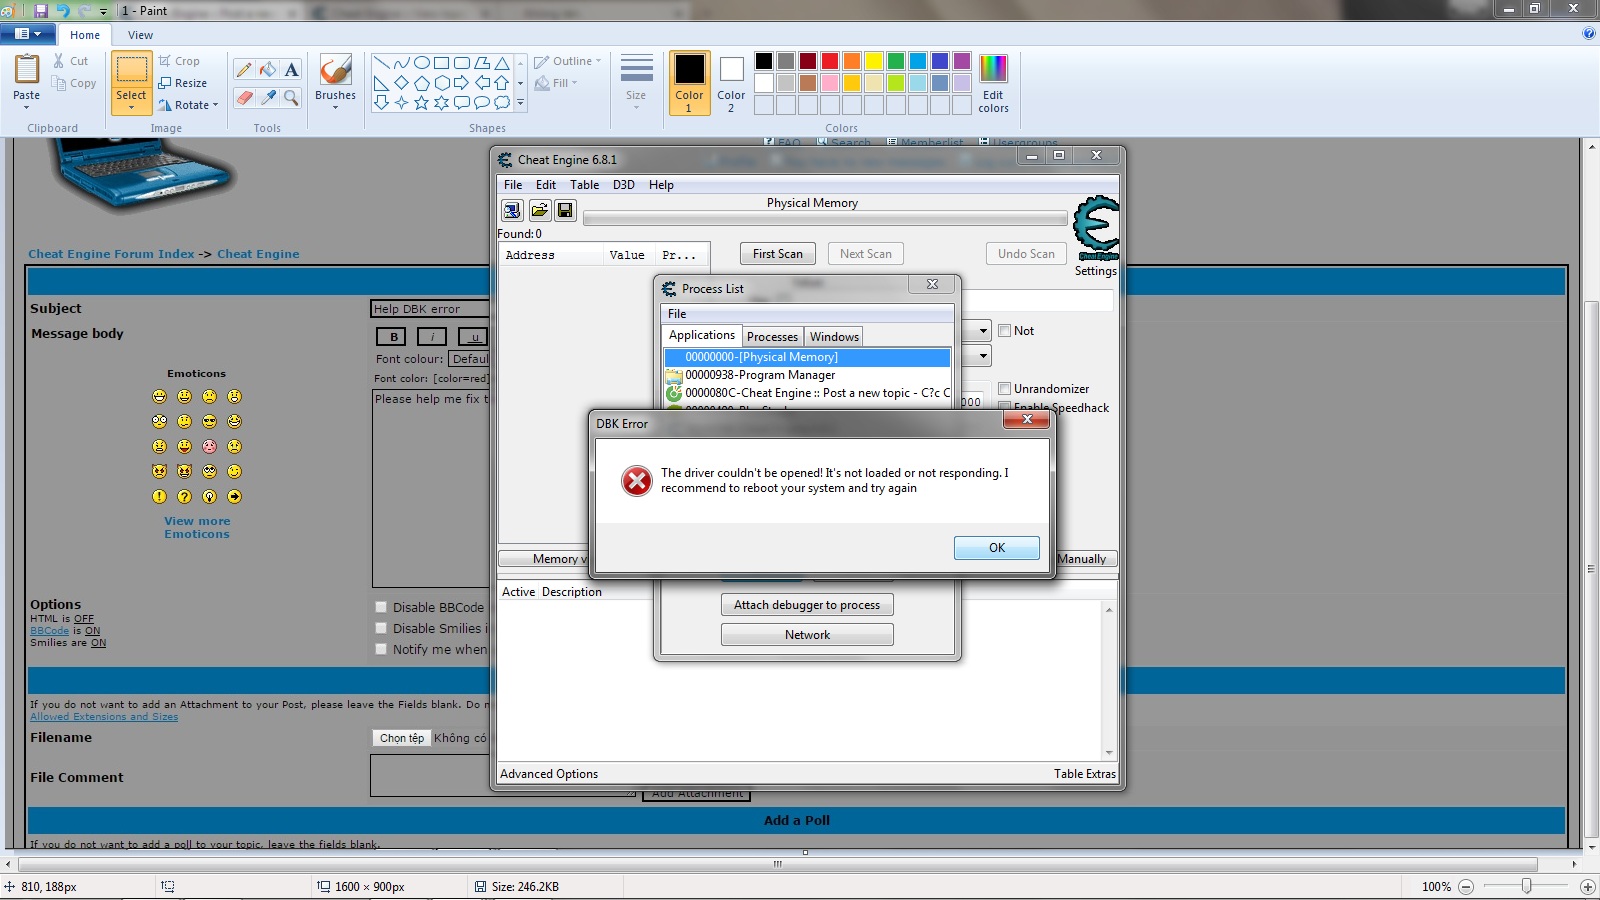Click the horizontal scrollbar at the bottom
The width and height of the screenshot is (1600, 900).
pos(777,864)
